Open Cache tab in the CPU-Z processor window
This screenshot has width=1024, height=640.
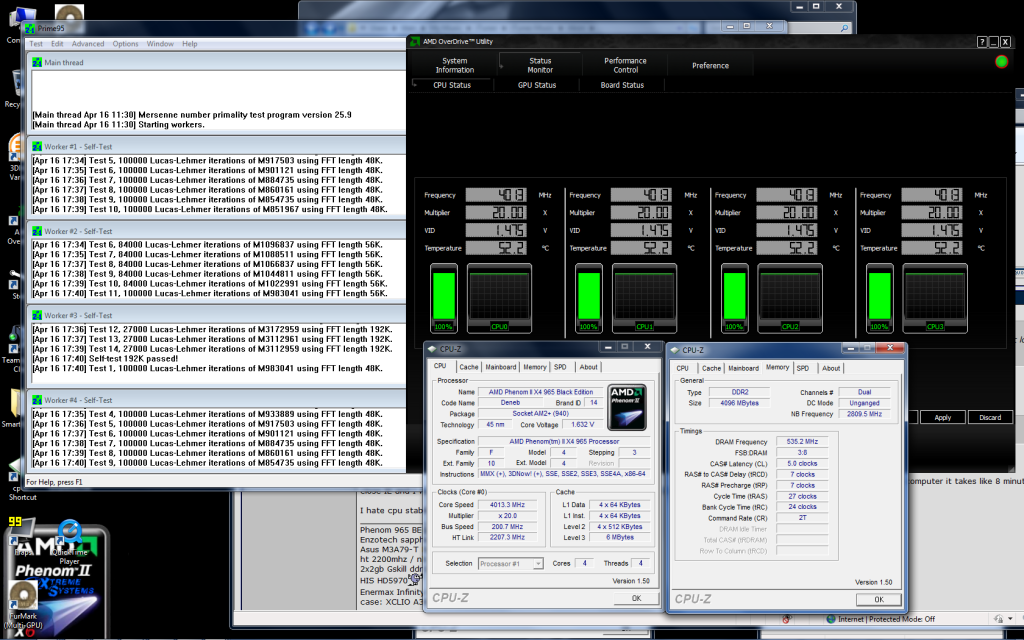click(x=469, y=367)
